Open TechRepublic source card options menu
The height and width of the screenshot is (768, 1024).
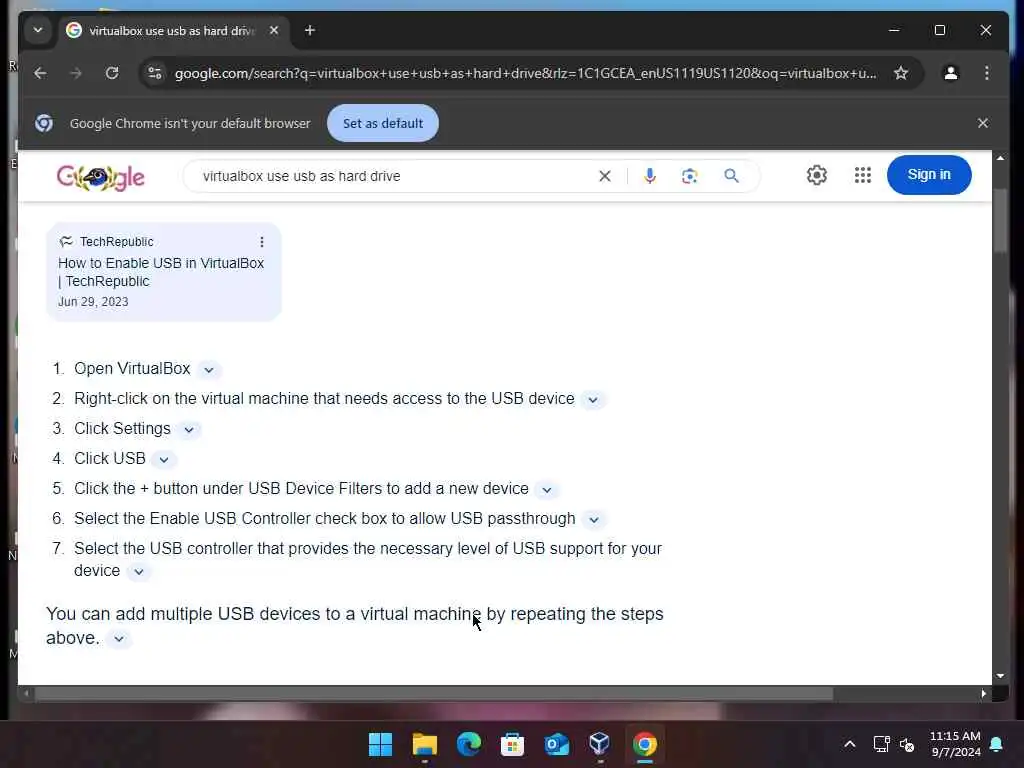point(262,242)
